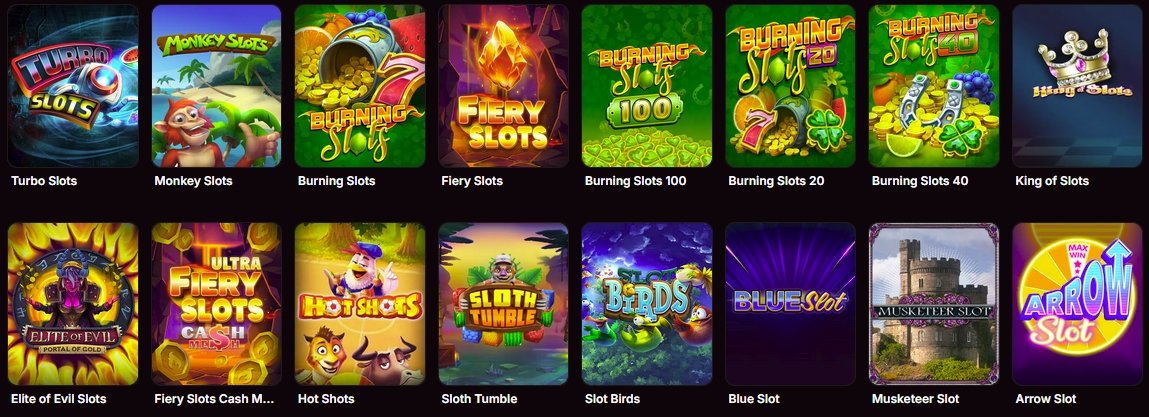Select the Monkey Slots game image
Image resolution: width=1149 pixels, height=417 pixels.
(x=216, y=86)
